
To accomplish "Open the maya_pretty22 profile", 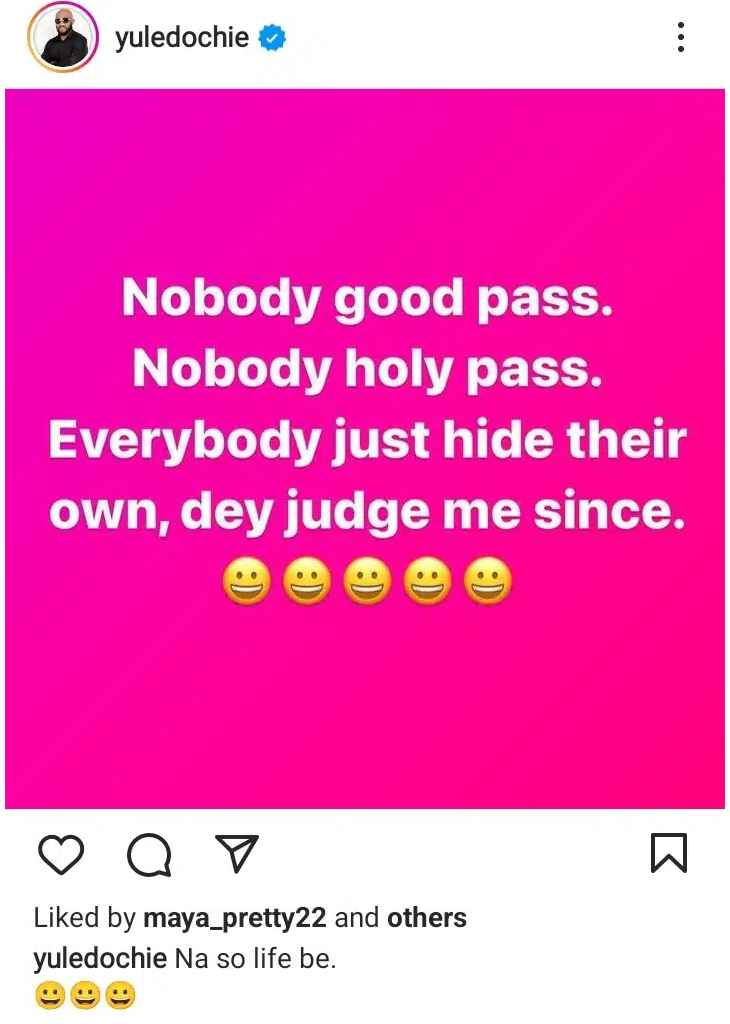I will (x=234, y=918).
